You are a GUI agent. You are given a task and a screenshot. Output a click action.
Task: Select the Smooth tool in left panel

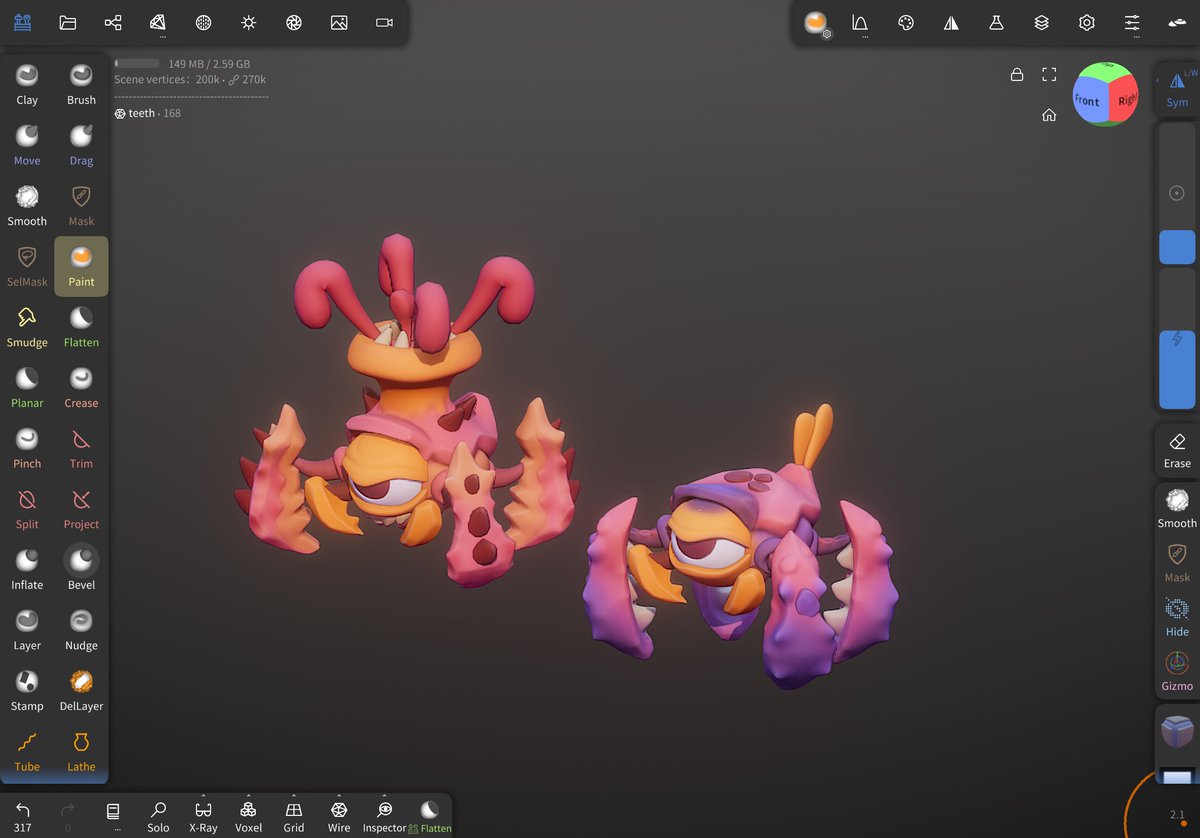coord(27,205)
